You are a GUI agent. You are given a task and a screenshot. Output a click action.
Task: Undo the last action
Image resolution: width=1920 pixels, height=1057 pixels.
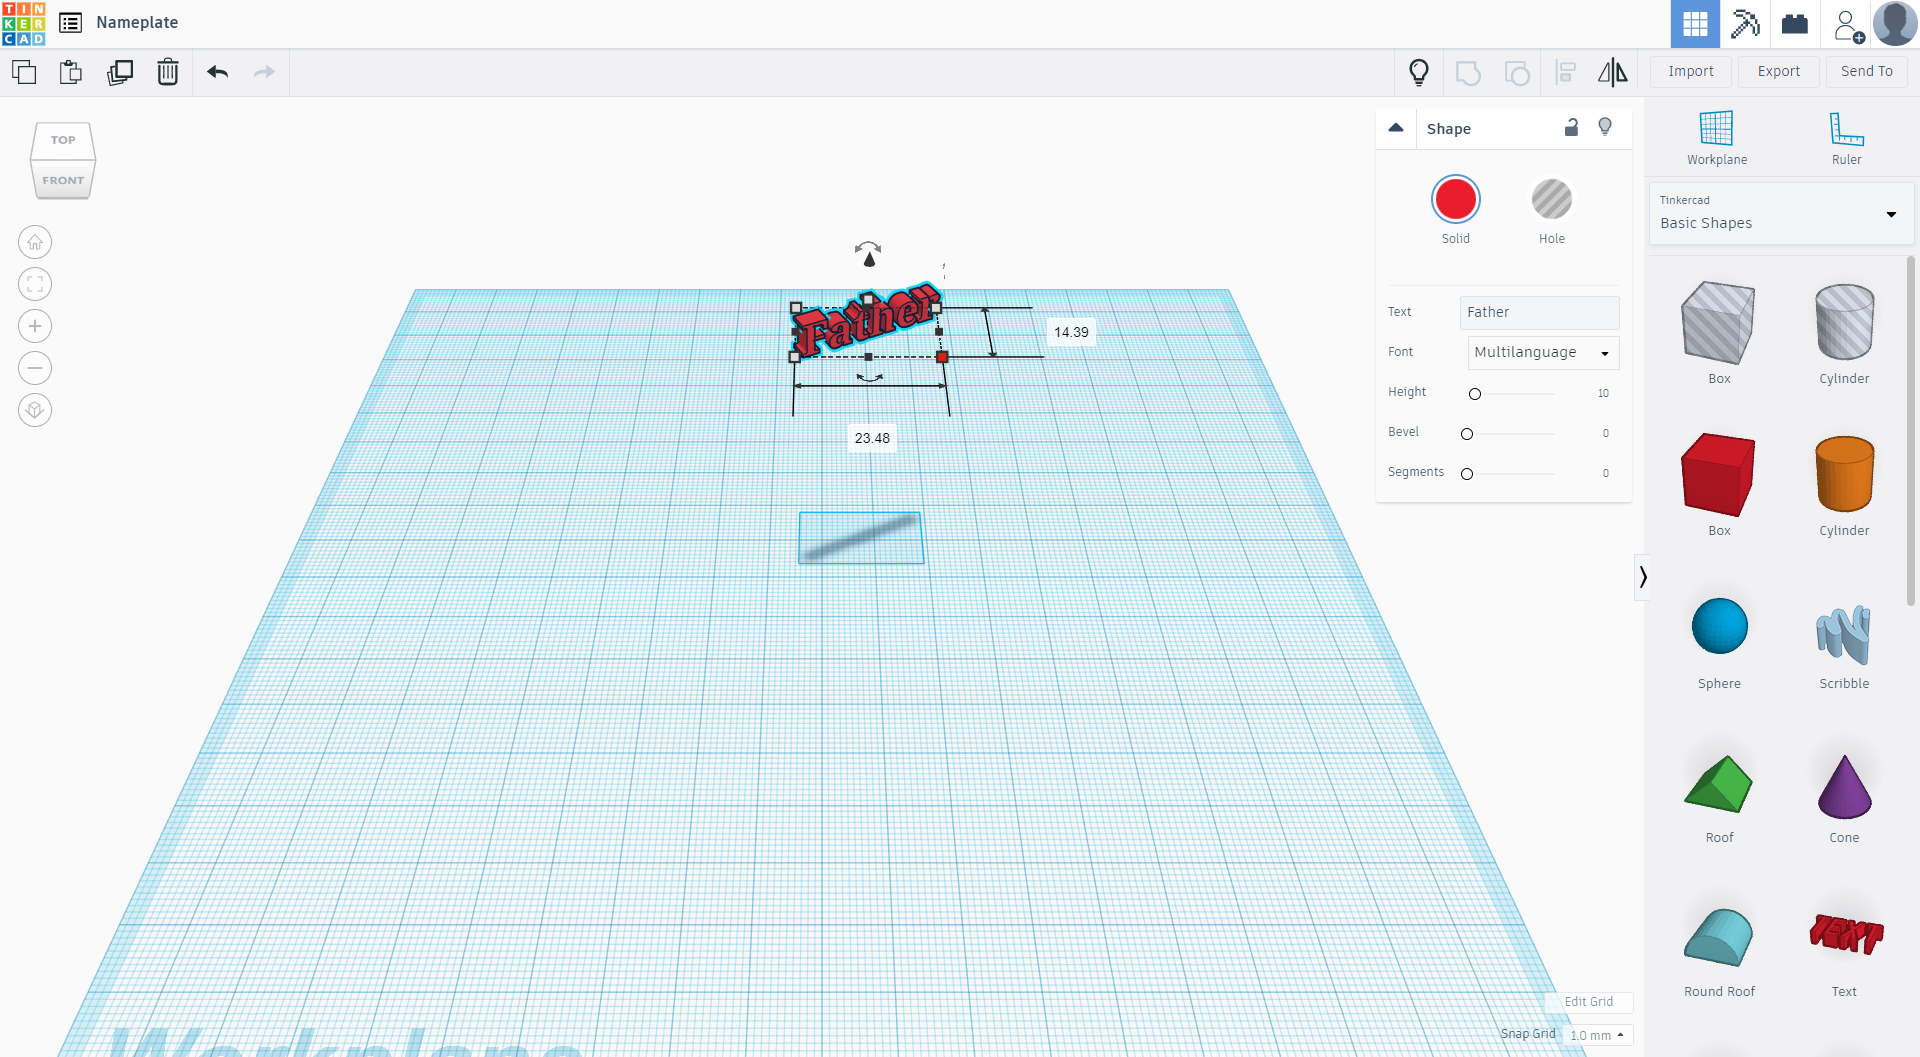218,72
